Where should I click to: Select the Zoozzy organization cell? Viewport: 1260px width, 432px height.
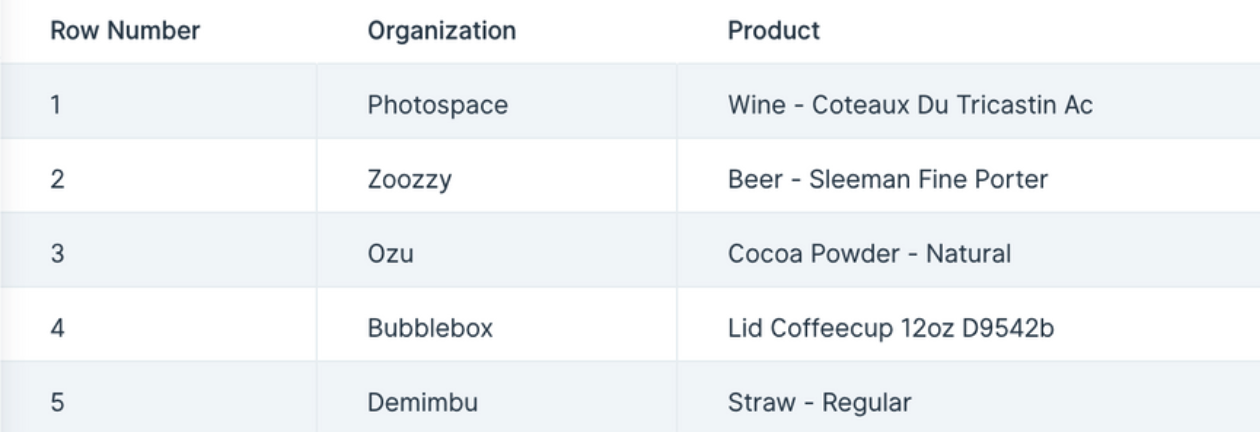click(x=497, y=176)
